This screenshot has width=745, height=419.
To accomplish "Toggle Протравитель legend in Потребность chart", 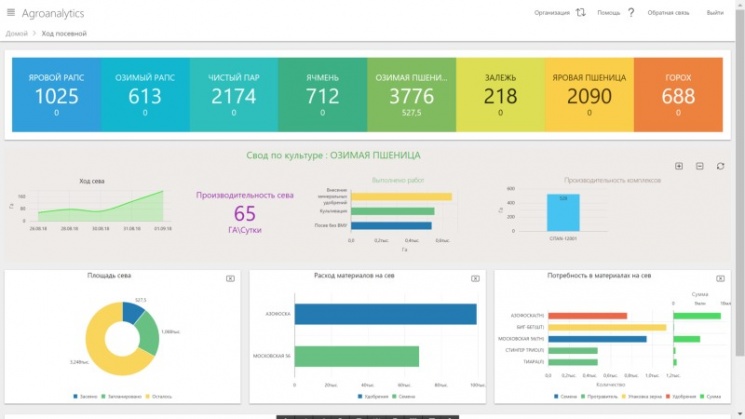I will pos(599,396).
